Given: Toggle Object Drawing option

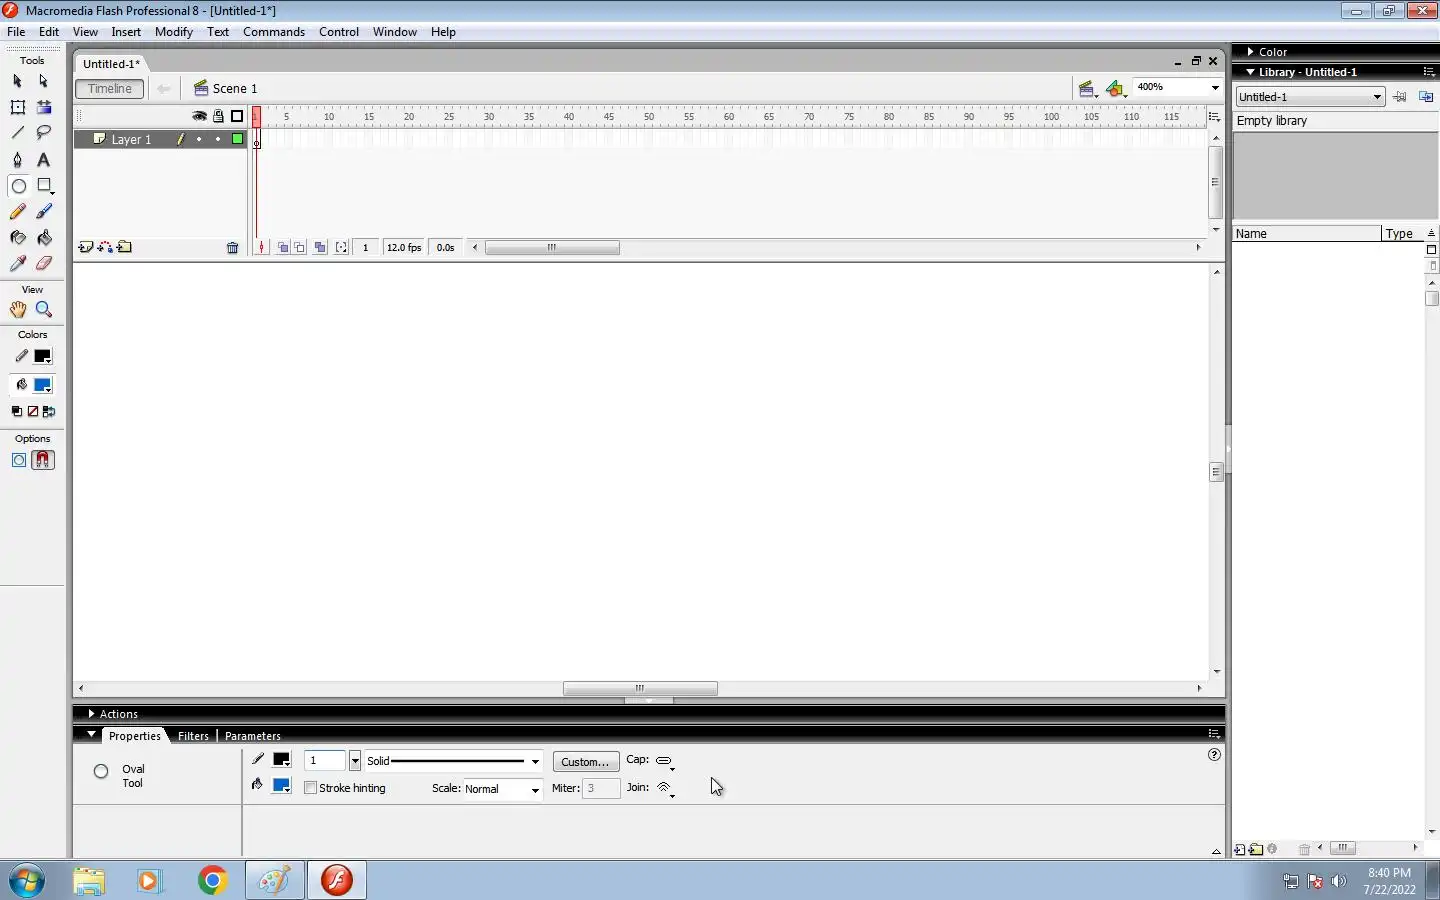Looking at the screenshot, I should [18, 460].
